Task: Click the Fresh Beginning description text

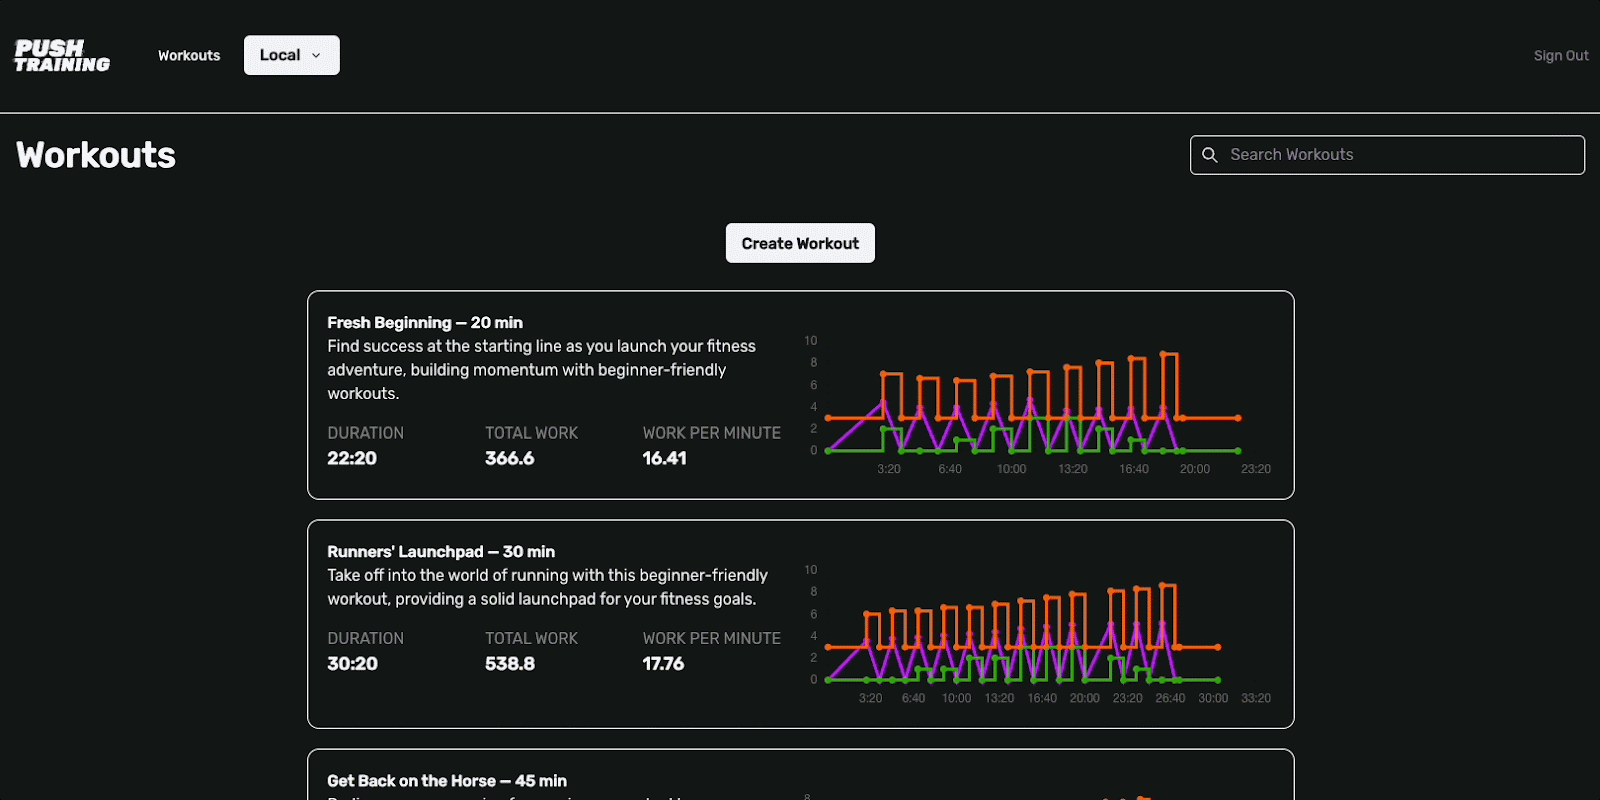Action: coord(542,370)
